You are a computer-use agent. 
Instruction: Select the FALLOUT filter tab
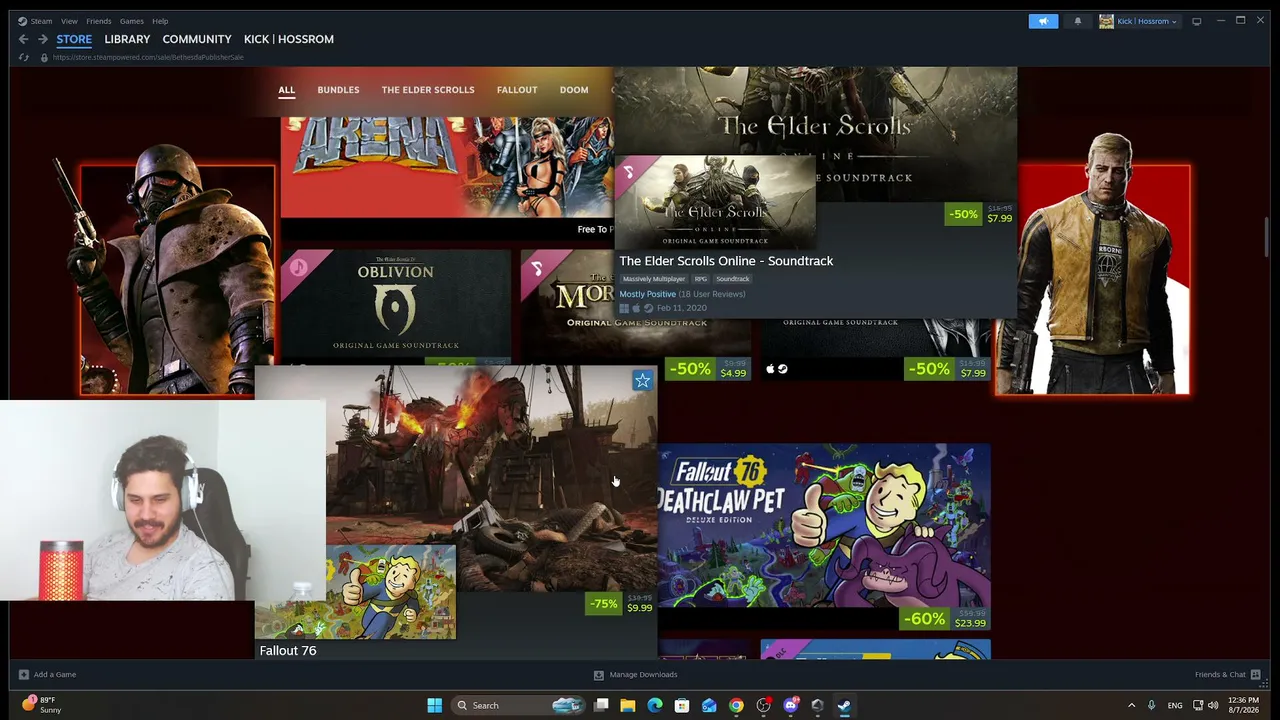(517, 90)
